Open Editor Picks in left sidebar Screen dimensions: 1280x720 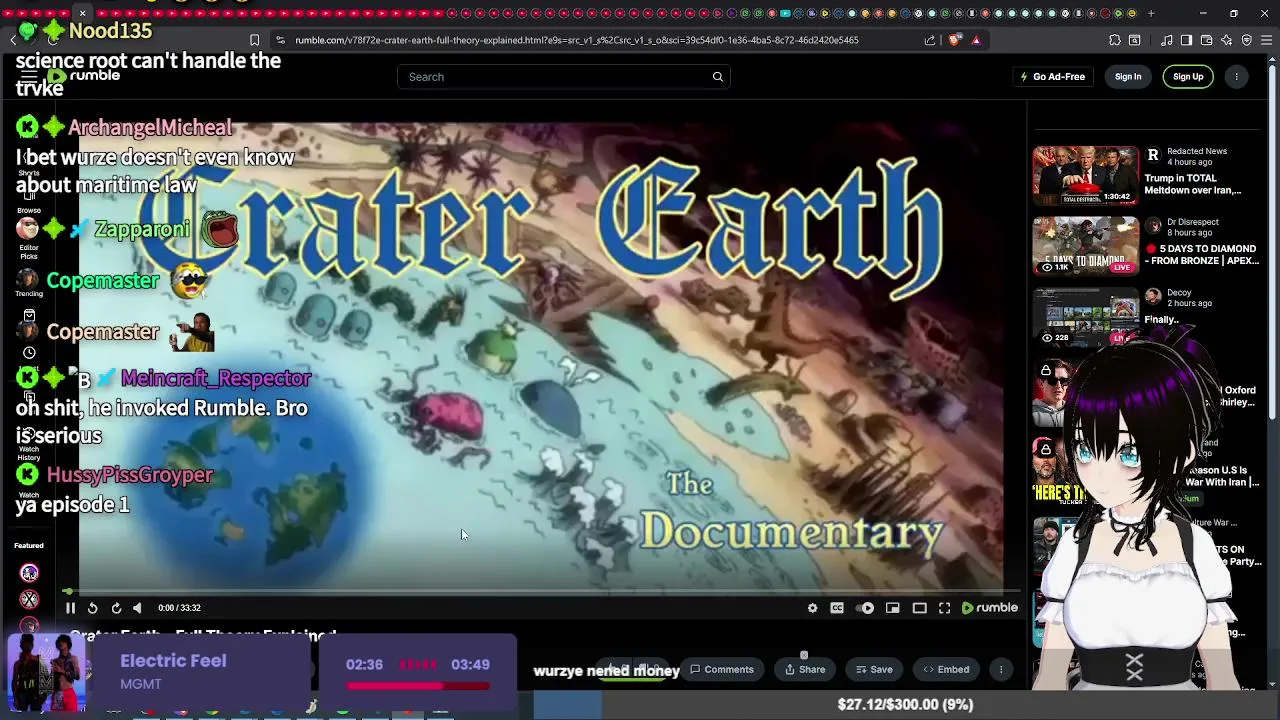(29, 236)
